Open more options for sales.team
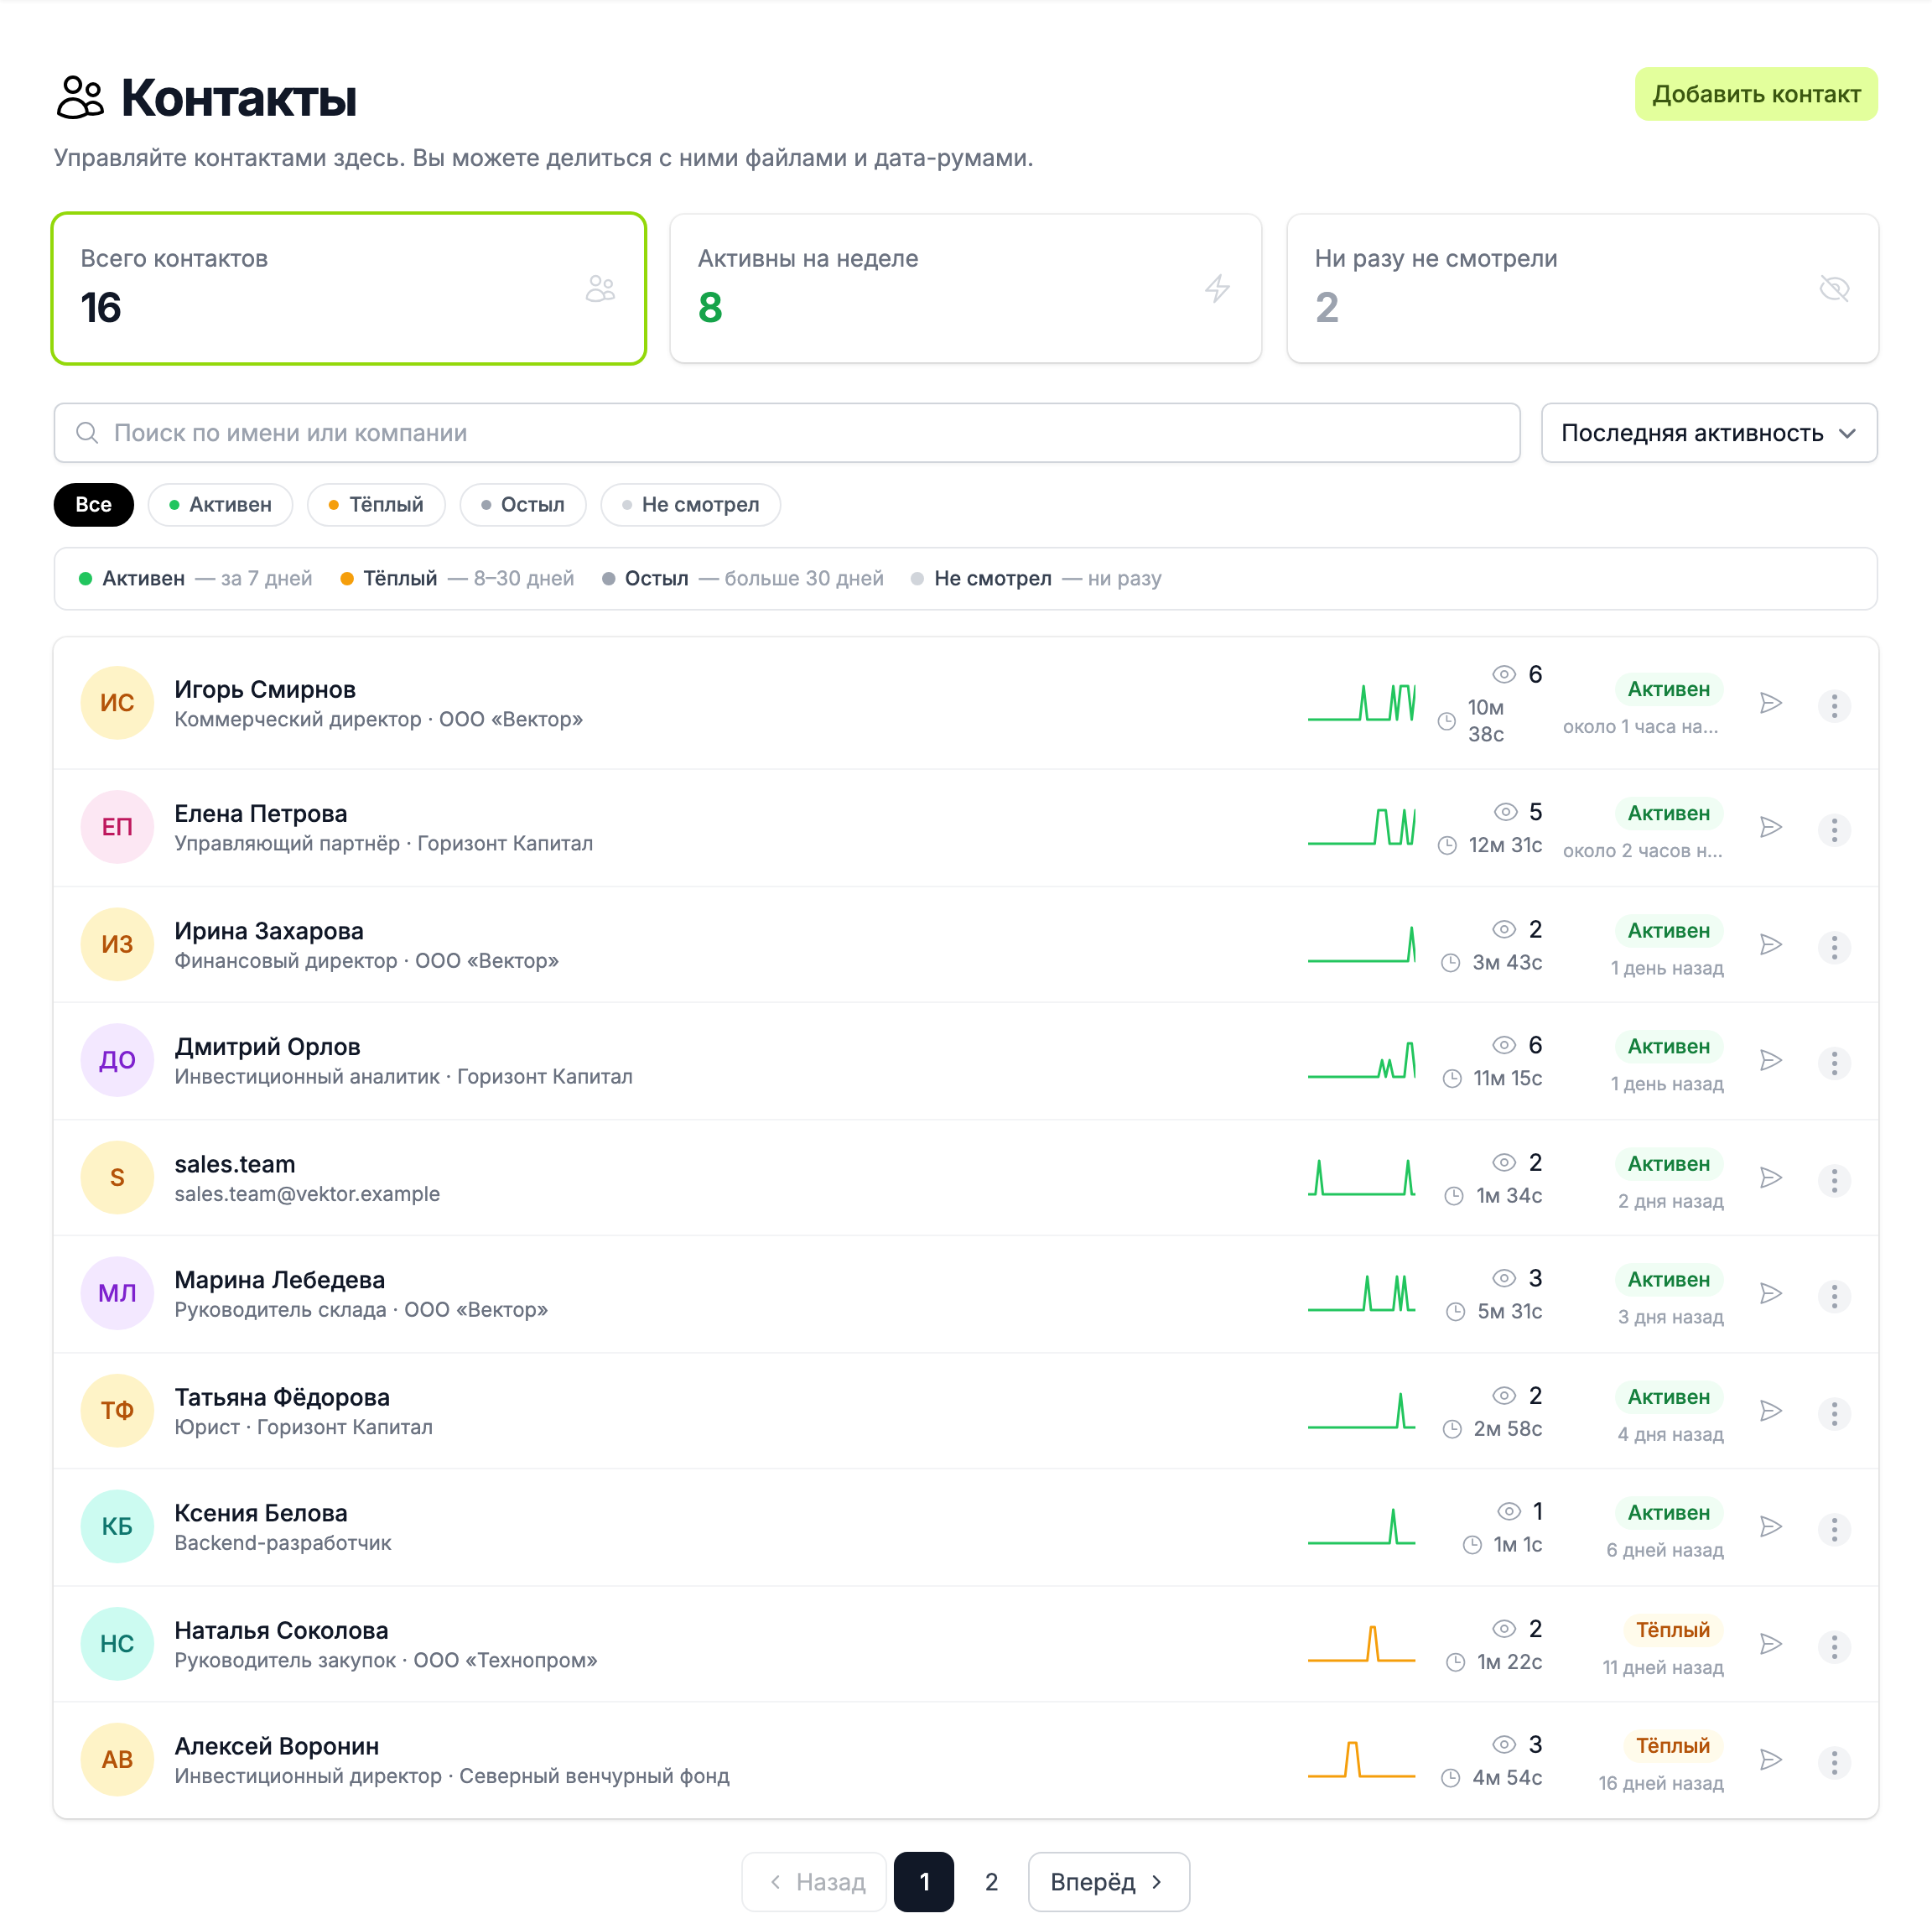This screenshot has height=1929, width=1932. pyautogui.click(x=1834, y=1180)
